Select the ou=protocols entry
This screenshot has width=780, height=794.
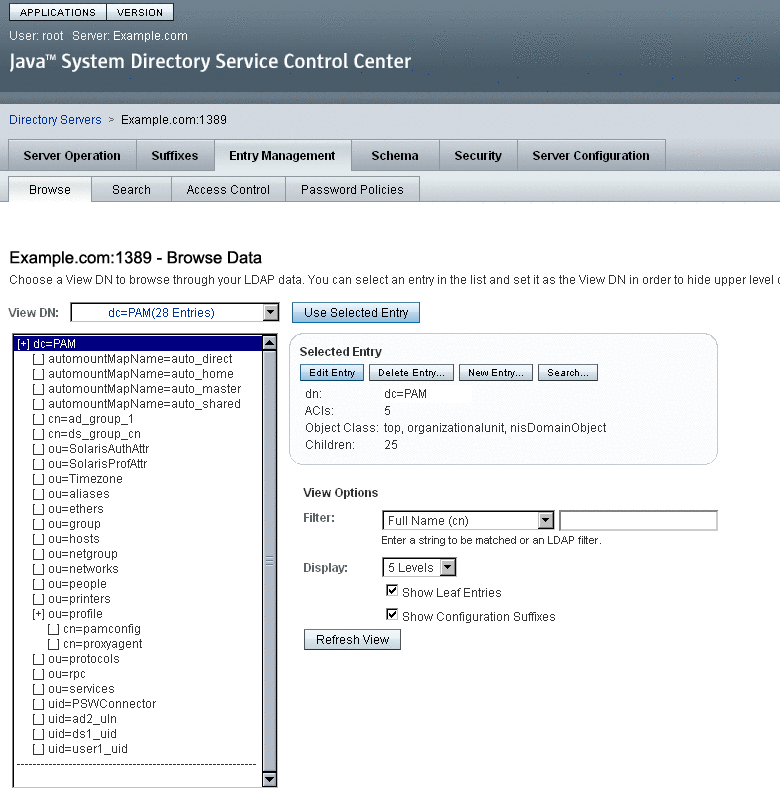click(84, 659)
